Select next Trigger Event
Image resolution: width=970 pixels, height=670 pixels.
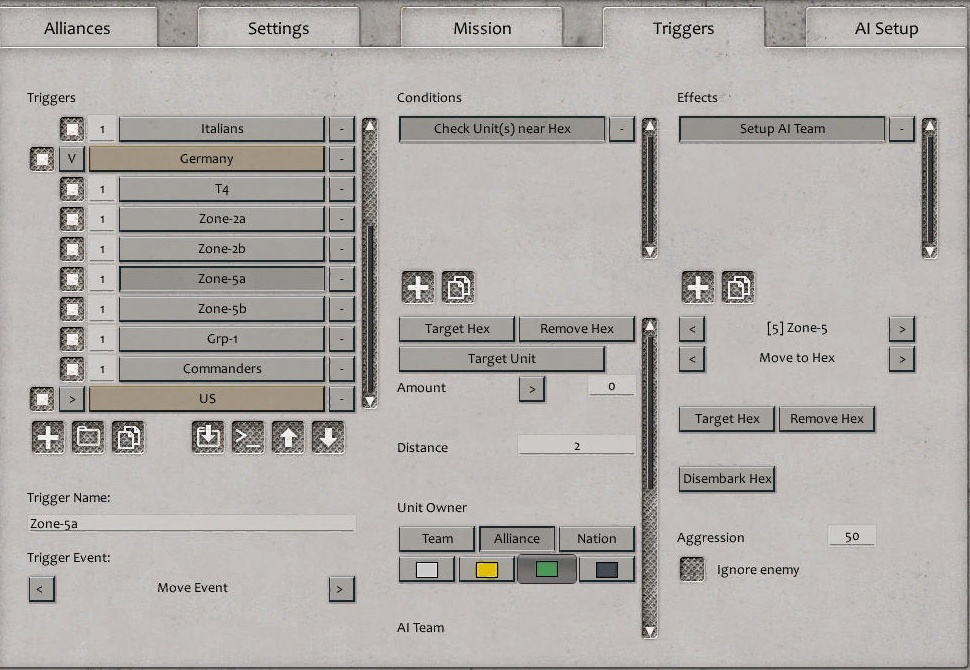tap(341, 589)
